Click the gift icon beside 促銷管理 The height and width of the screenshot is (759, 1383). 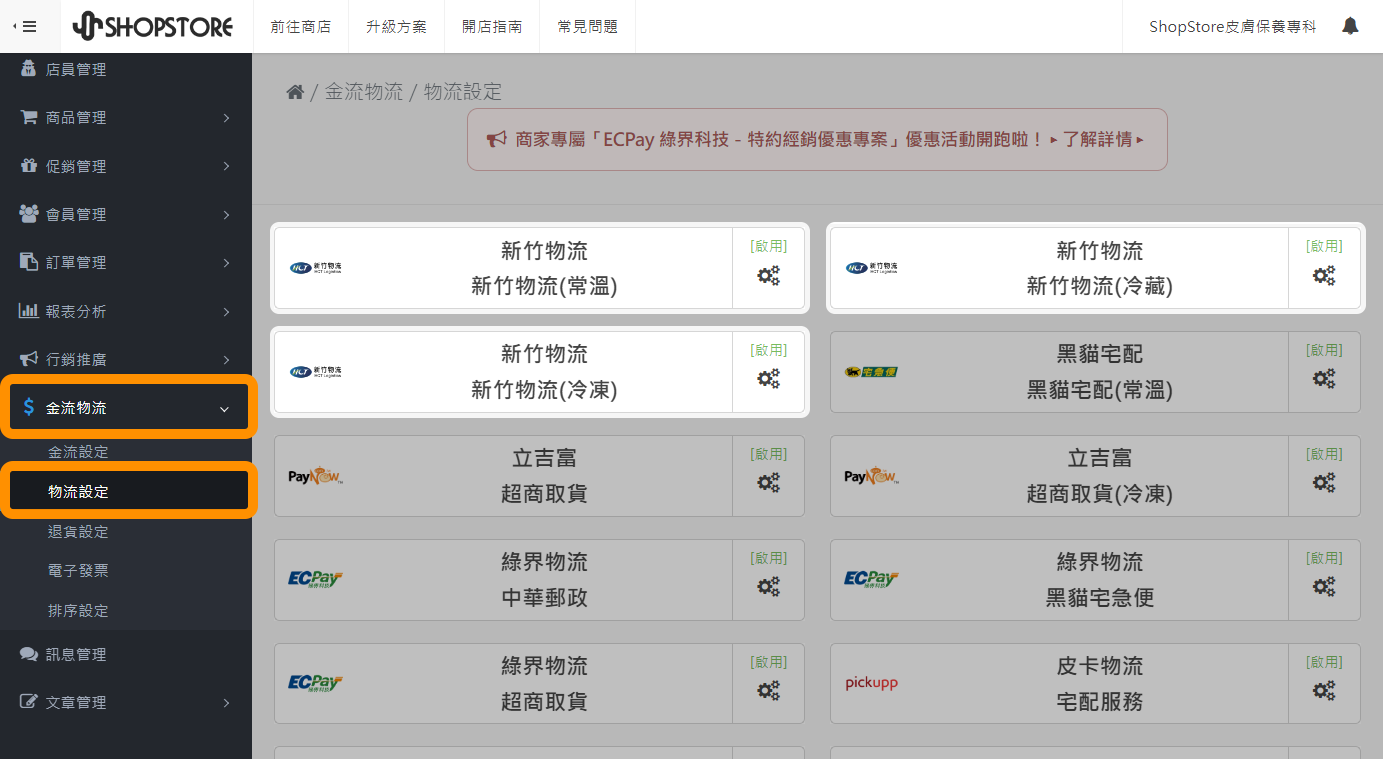[29, 166]
